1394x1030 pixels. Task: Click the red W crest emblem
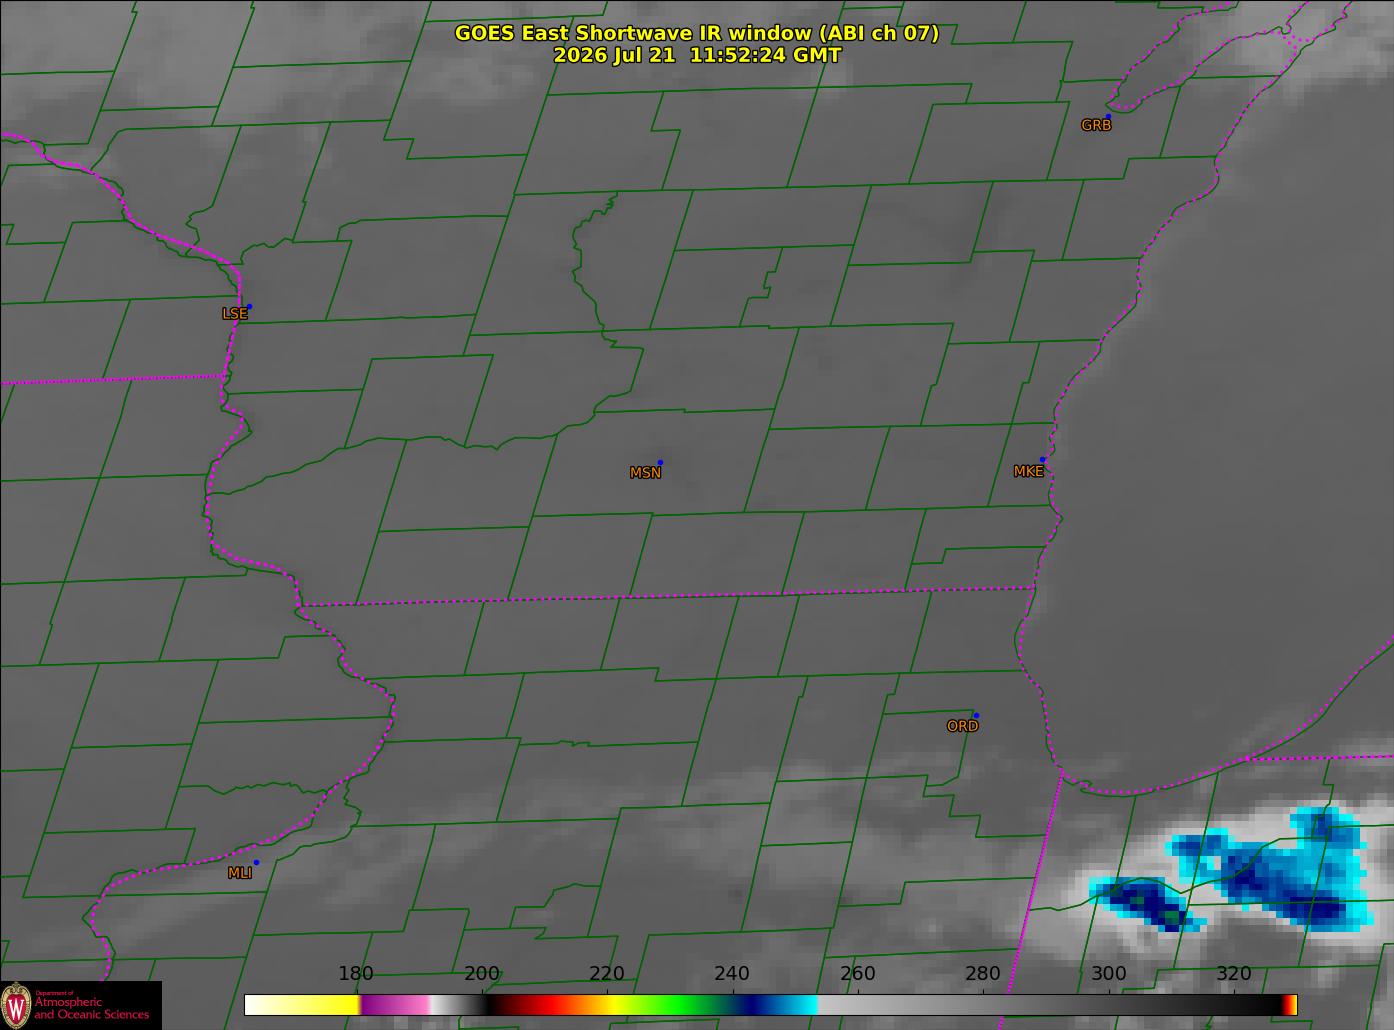(16, 1004)
